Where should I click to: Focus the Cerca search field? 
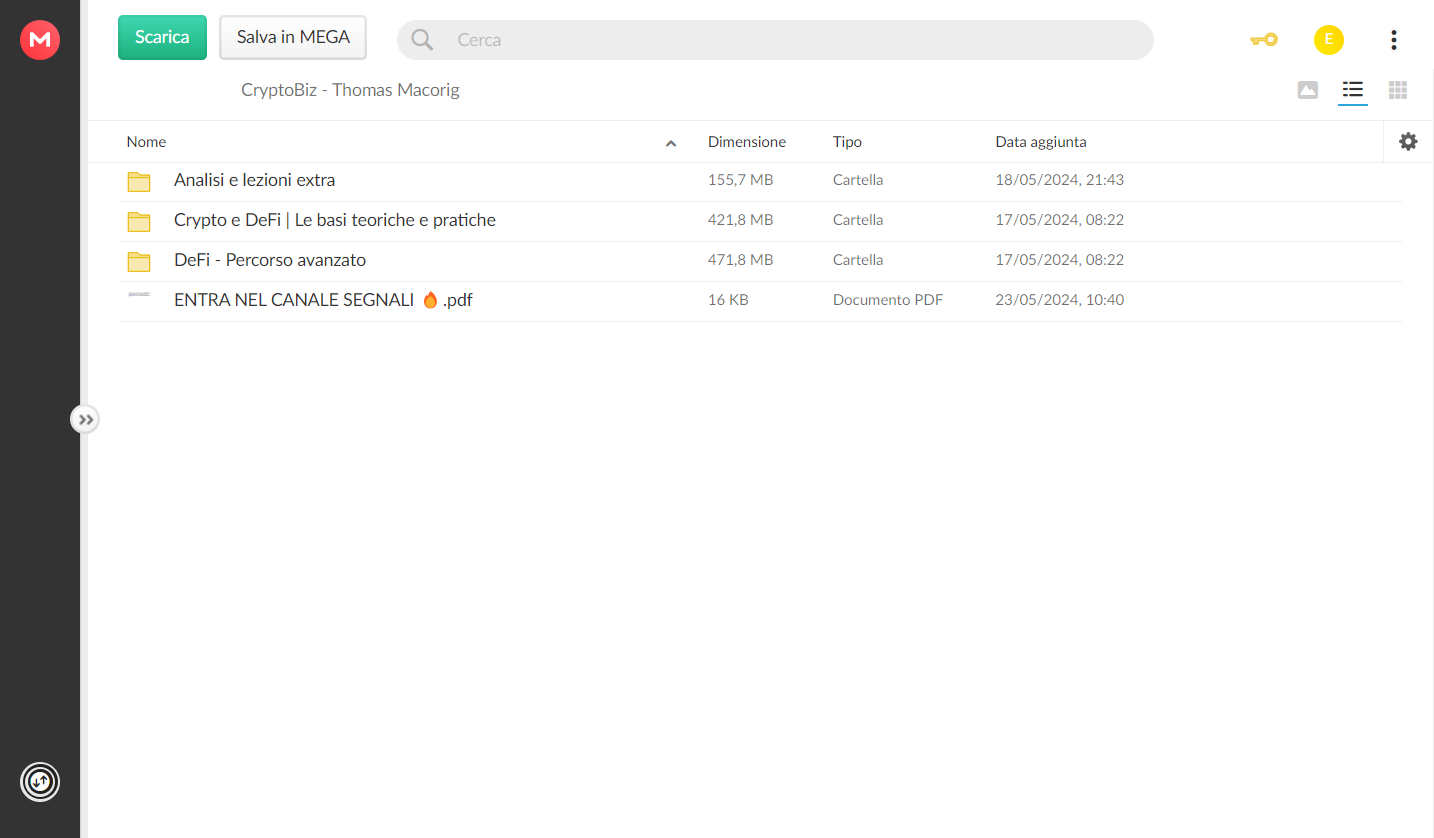775,40
